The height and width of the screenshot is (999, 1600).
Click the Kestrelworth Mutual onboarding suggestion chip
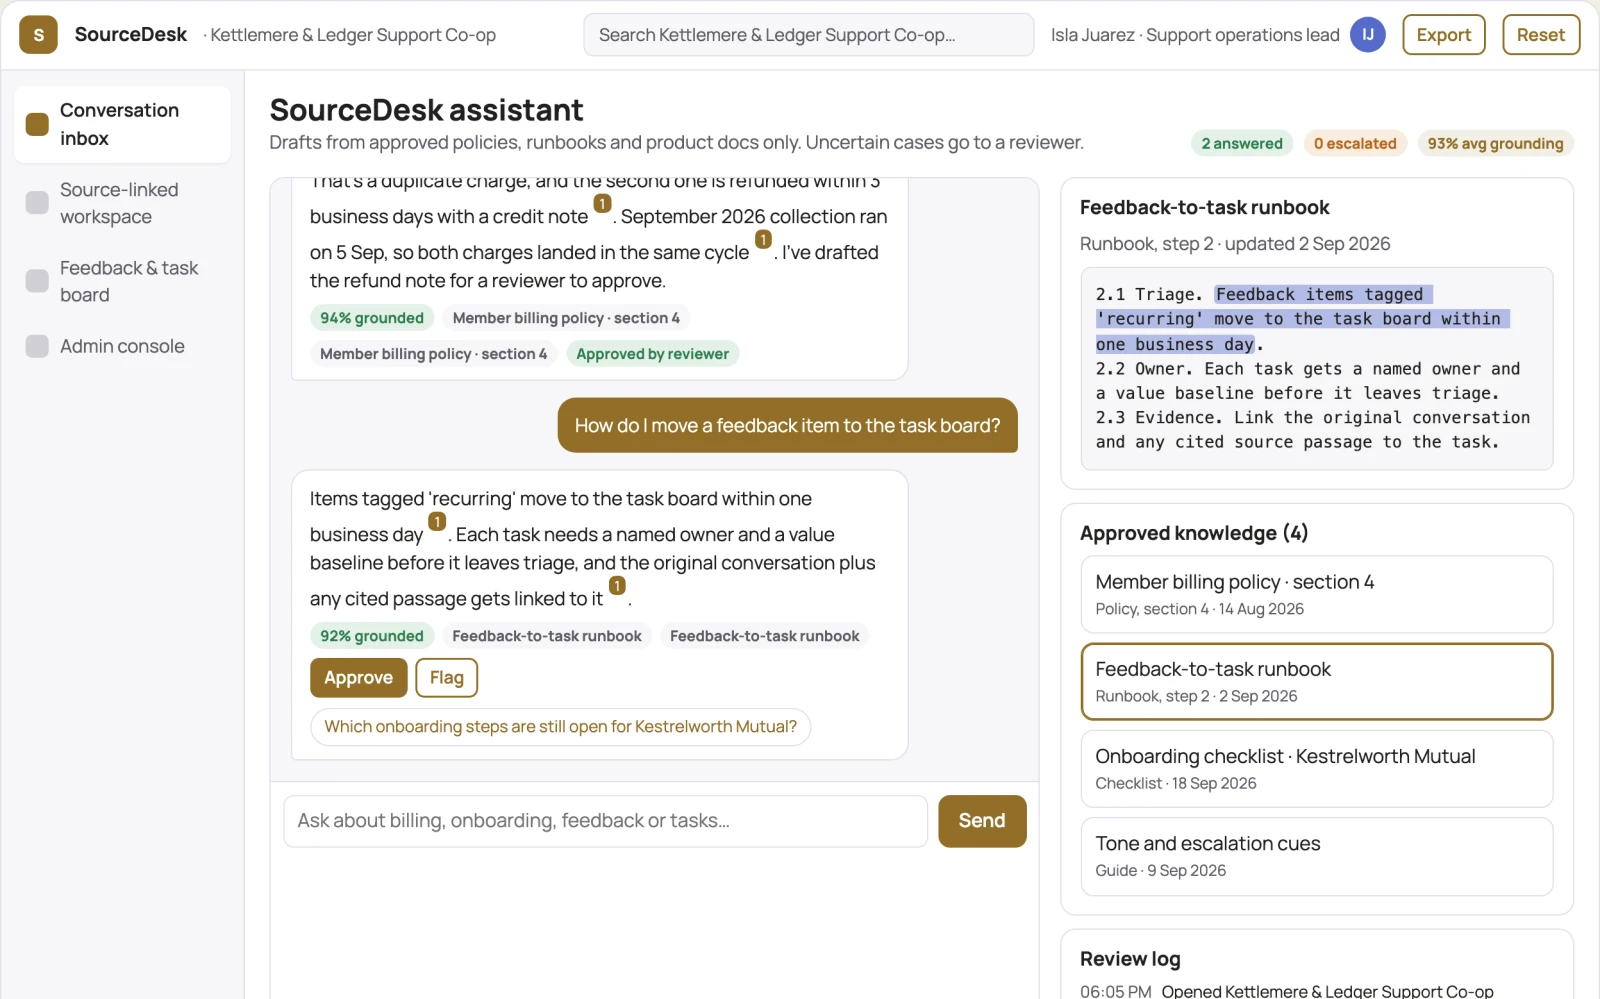click(560, 727)
